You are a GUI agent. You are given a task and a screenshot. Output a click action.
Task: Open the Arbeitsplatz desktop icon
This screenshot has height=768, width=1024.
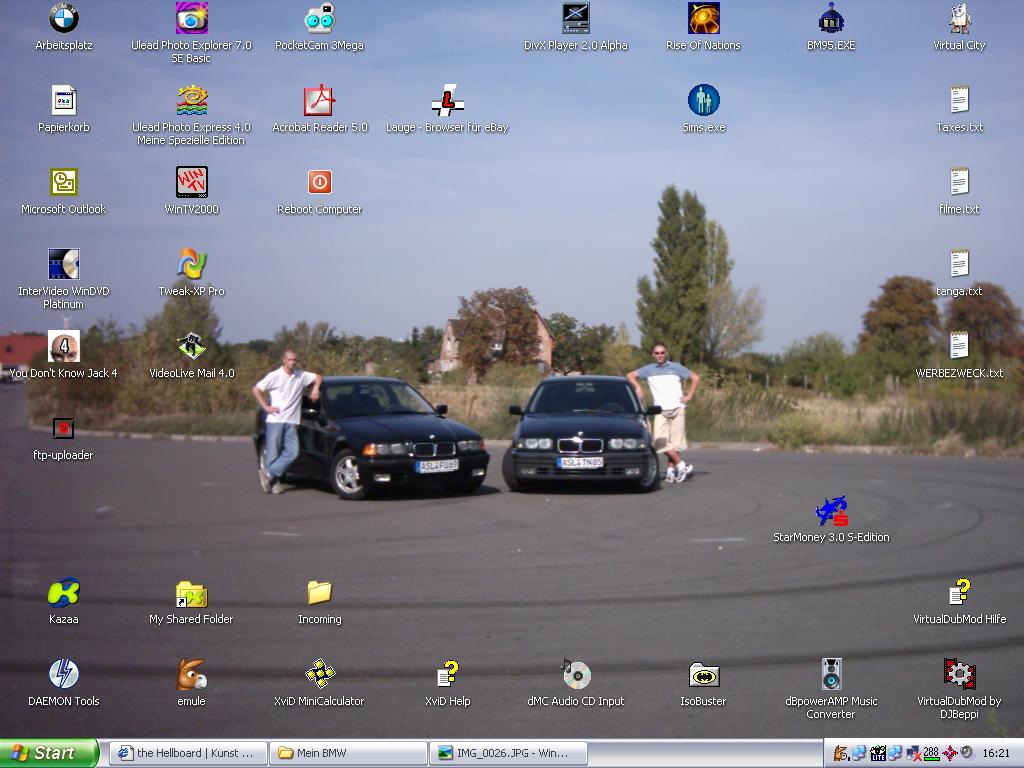pyautogui.click(x=63, y=19)
